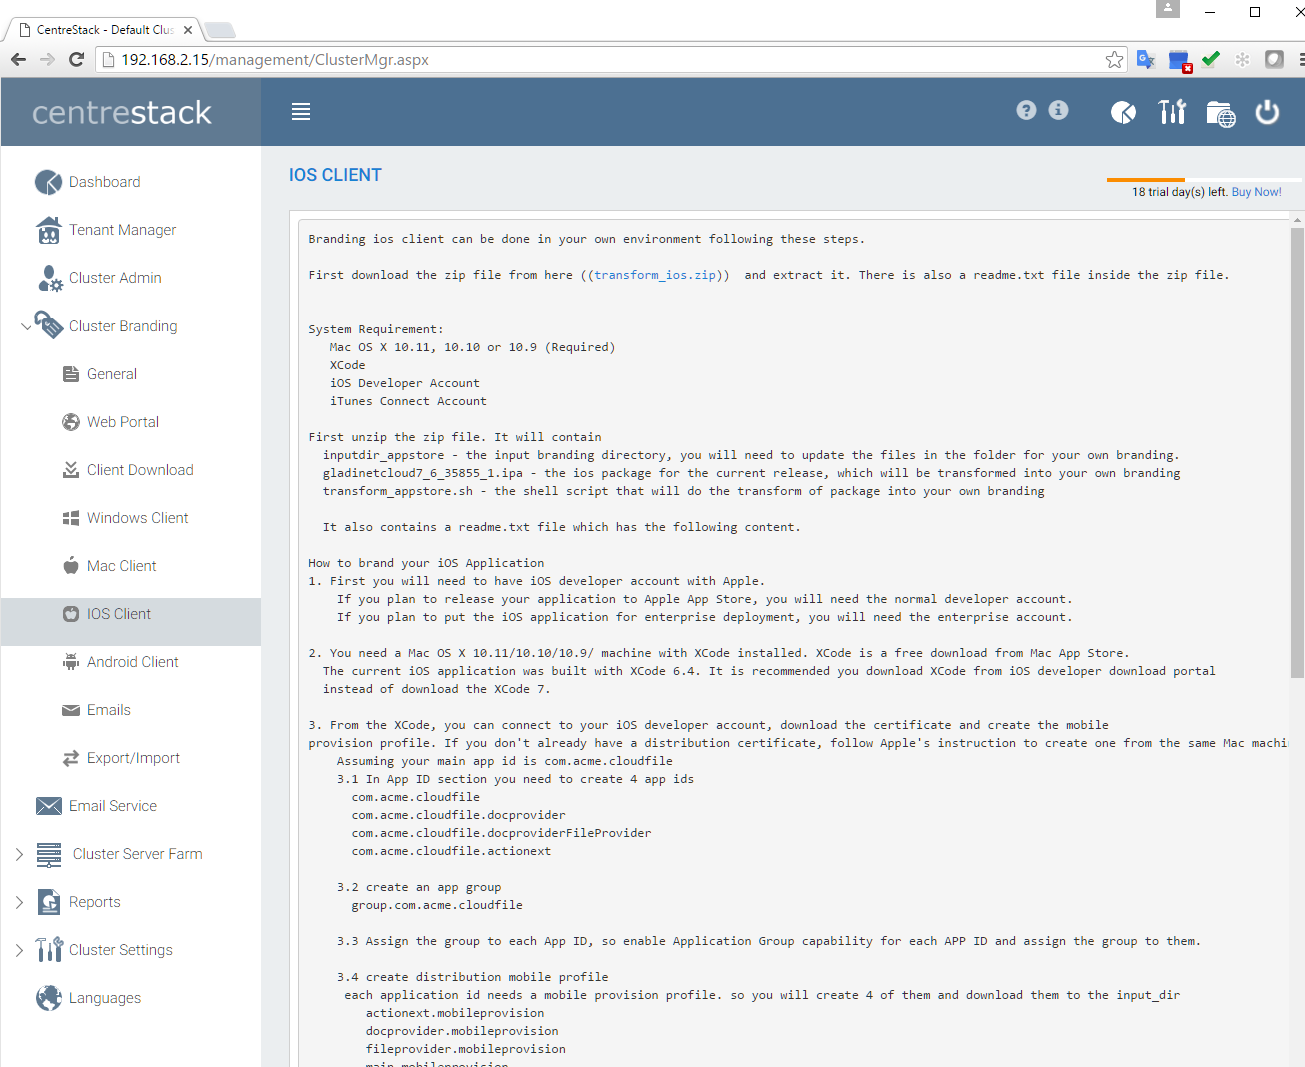
Task: Reload the page in browser
Action: pyautogui.click(x=76, y=60)
